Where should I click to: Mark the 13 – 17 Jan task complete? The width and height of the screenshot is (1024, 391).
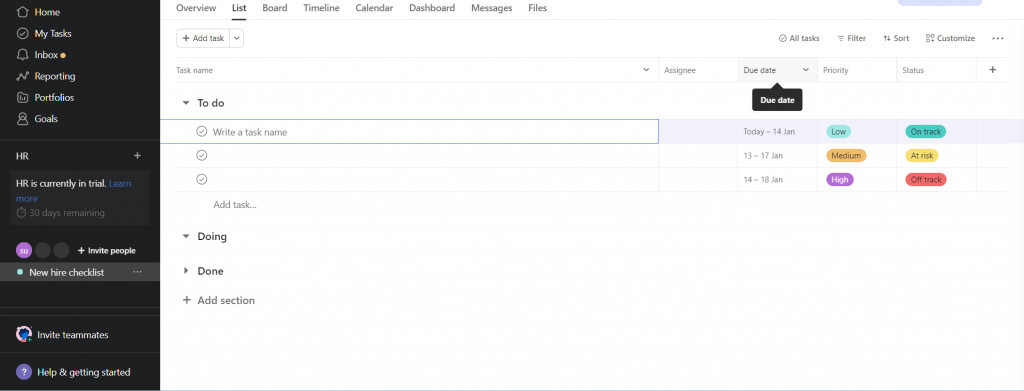click(202, 155)
